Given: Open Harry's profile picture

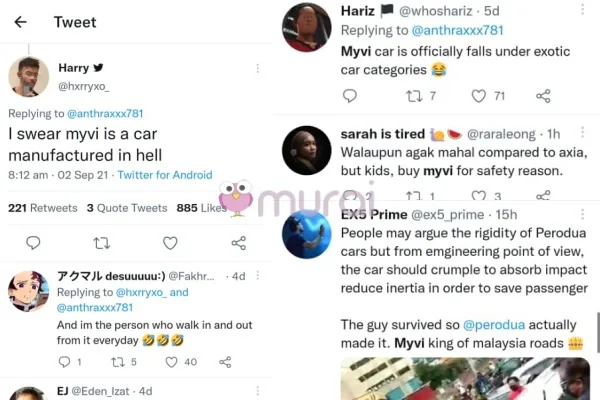Looking at the screenshot, I should (28, 76).
